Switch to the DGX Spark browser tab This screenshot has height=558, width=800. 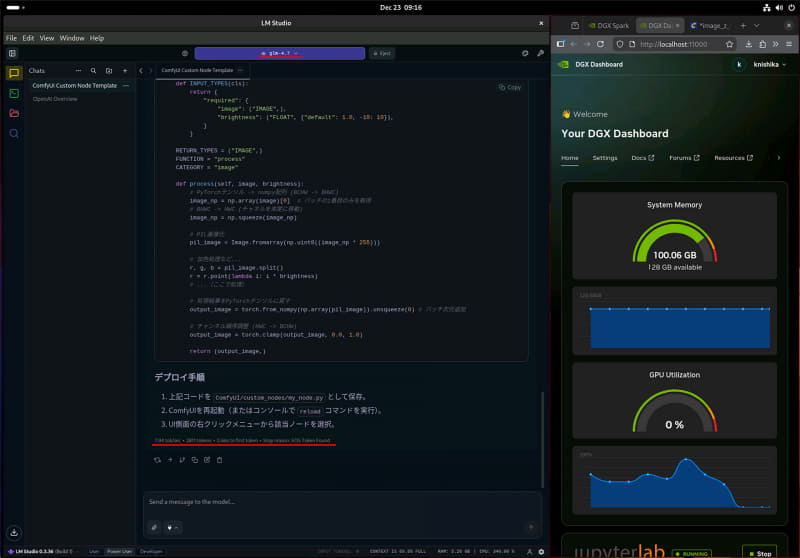click(609, 26)
